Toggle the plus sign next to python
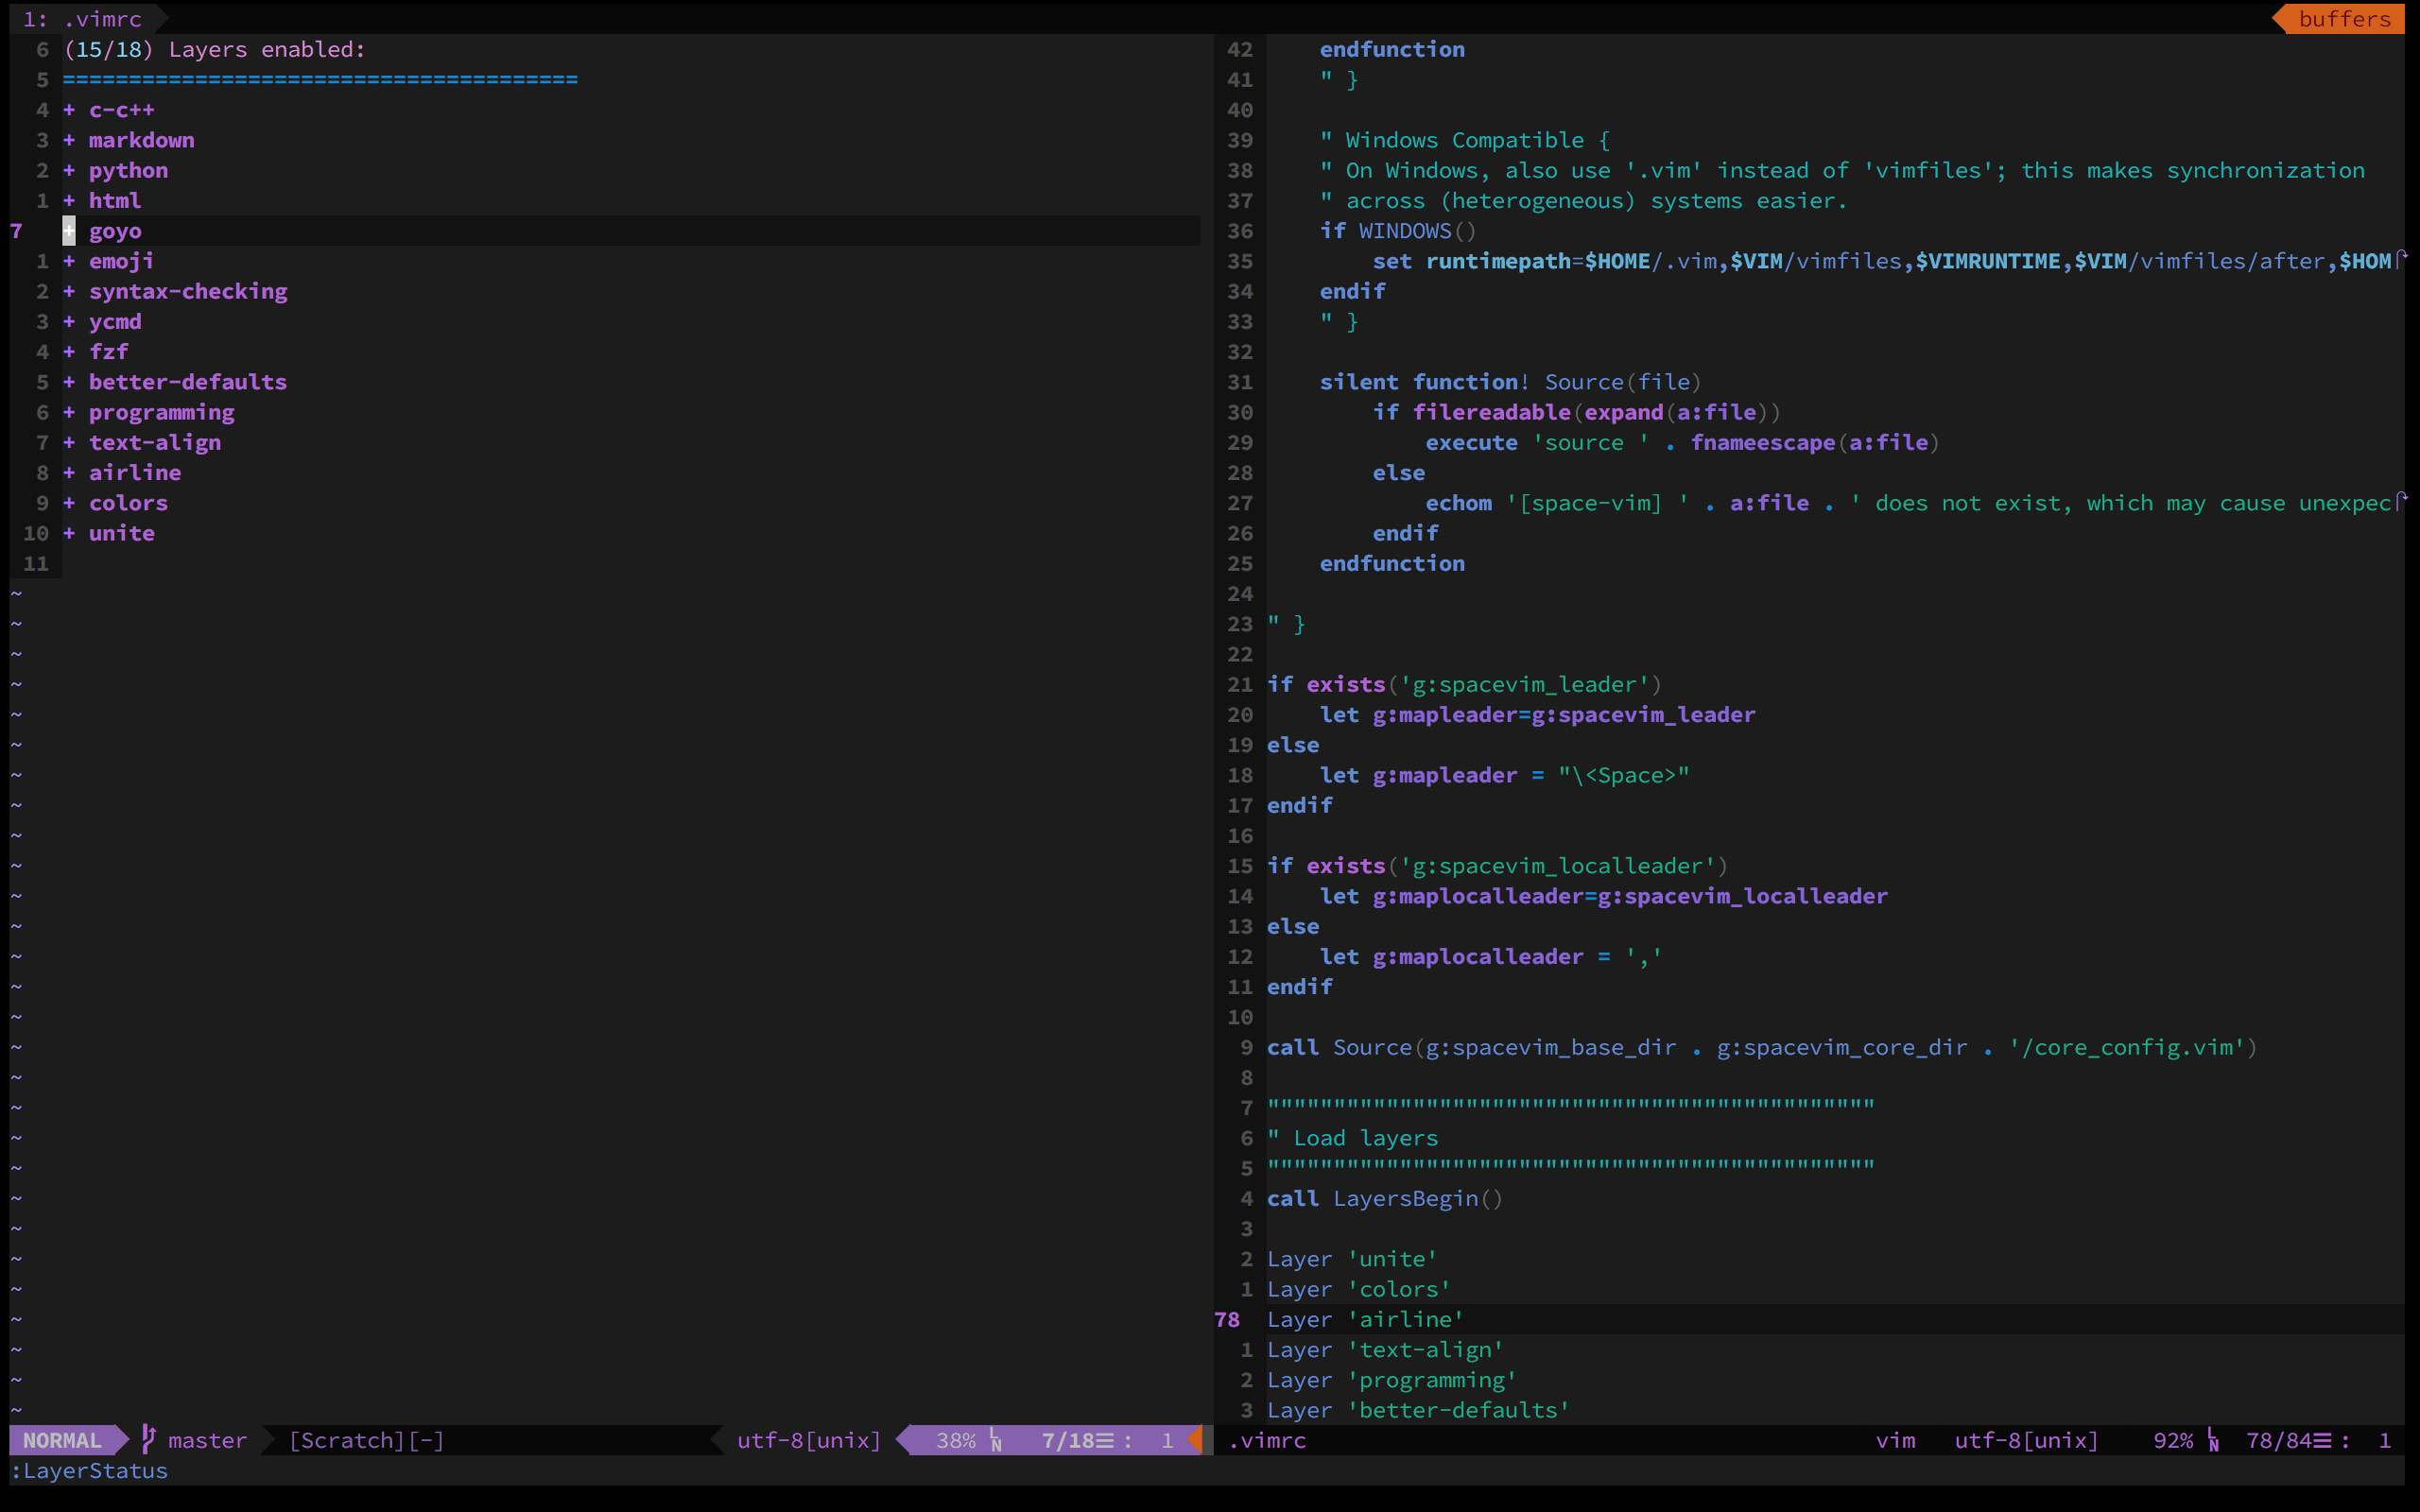The image size is (2420, 1512). (x=69, y=170)
